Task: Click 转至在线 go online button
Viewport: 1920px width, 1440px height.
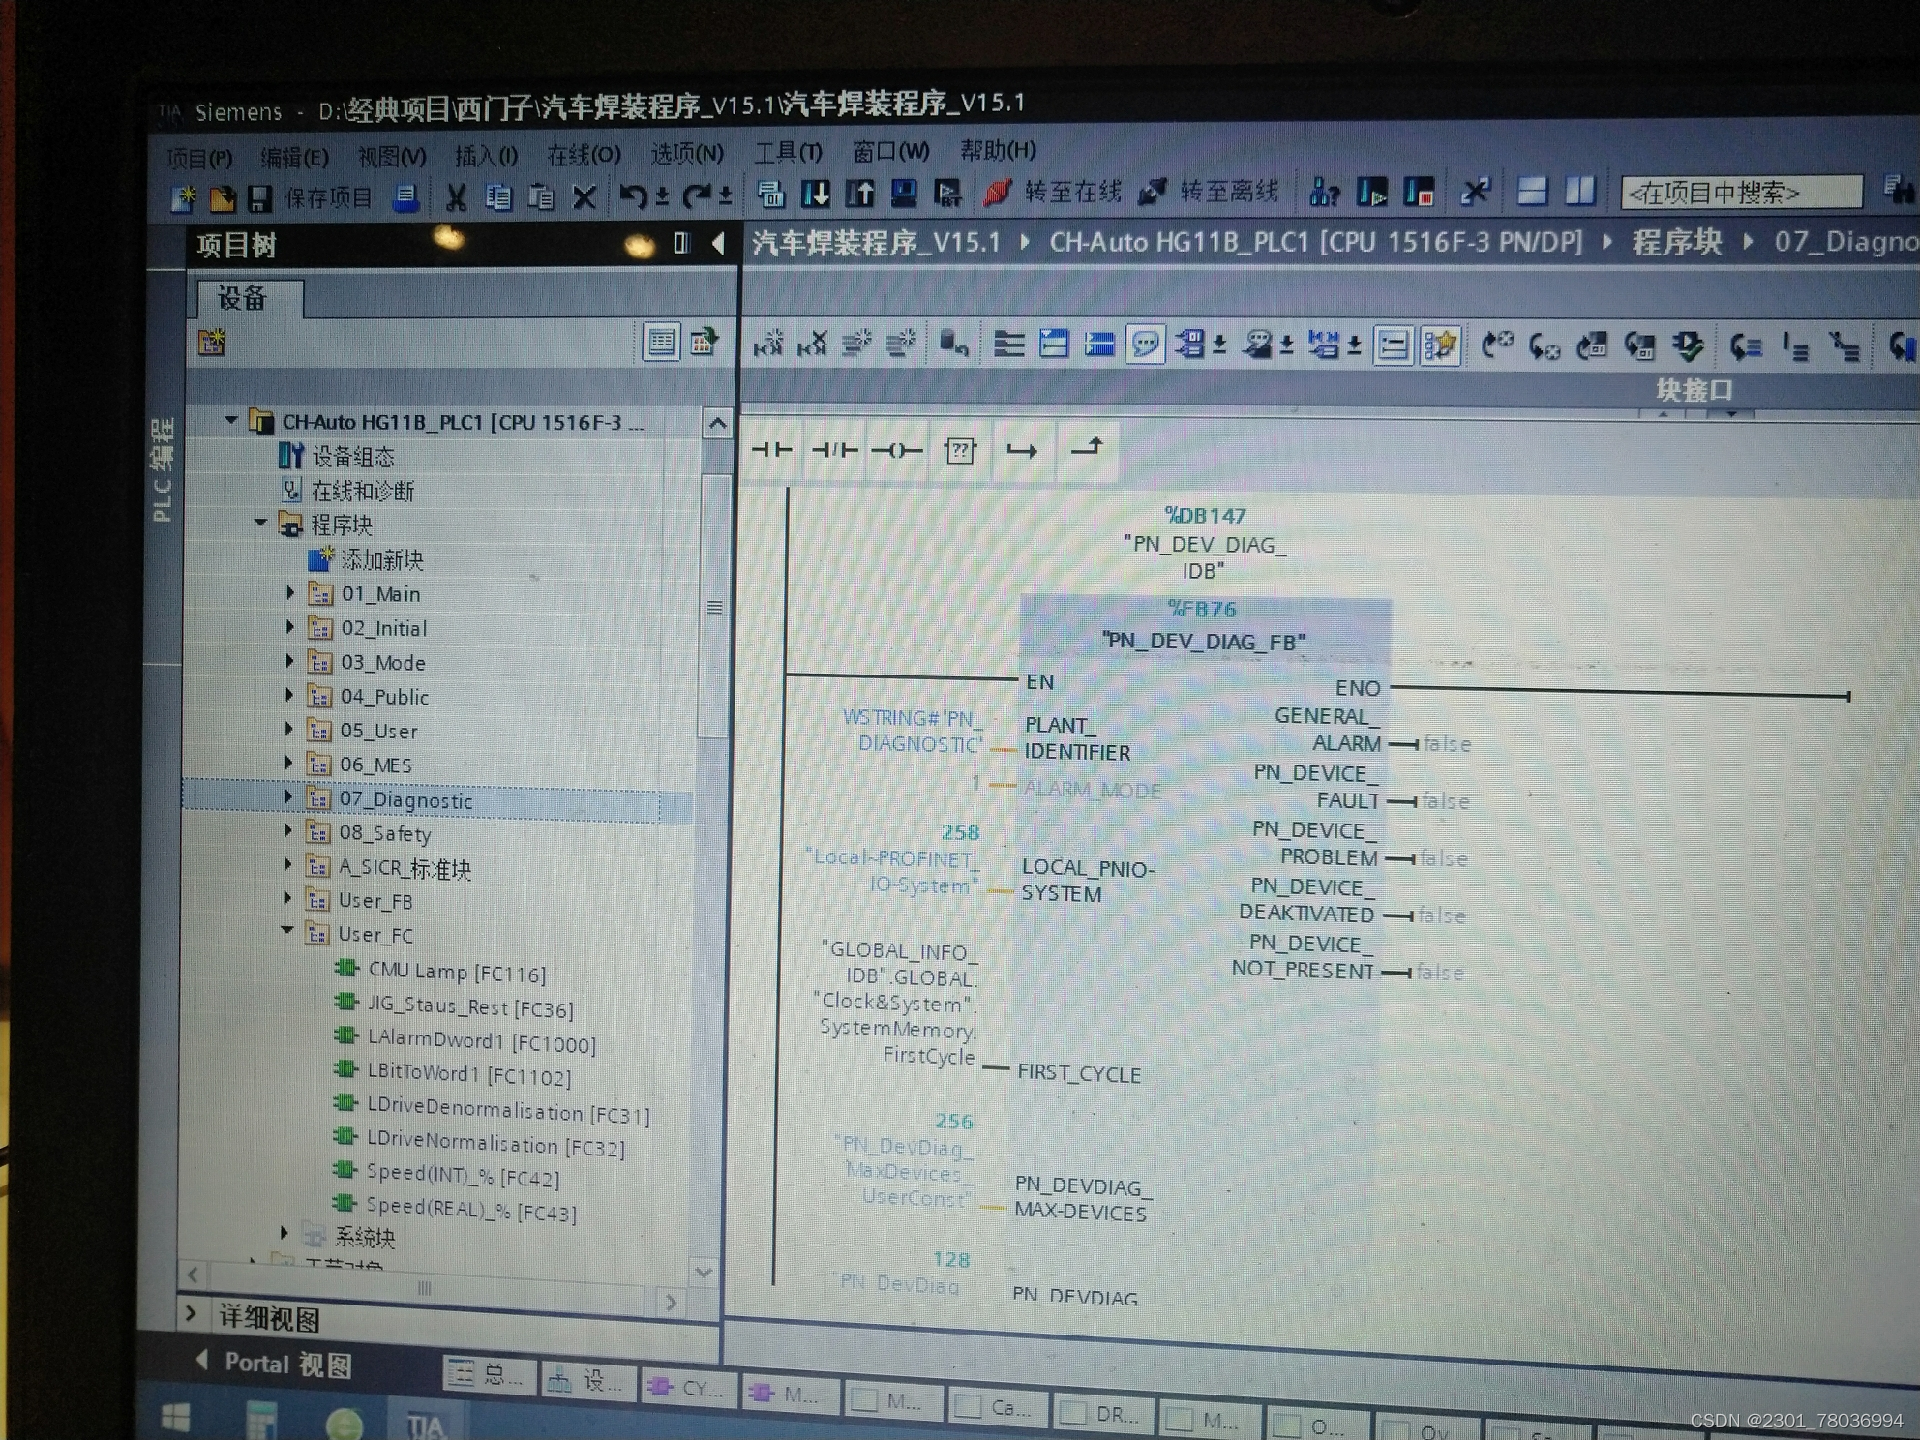Action: [1054, 191]
